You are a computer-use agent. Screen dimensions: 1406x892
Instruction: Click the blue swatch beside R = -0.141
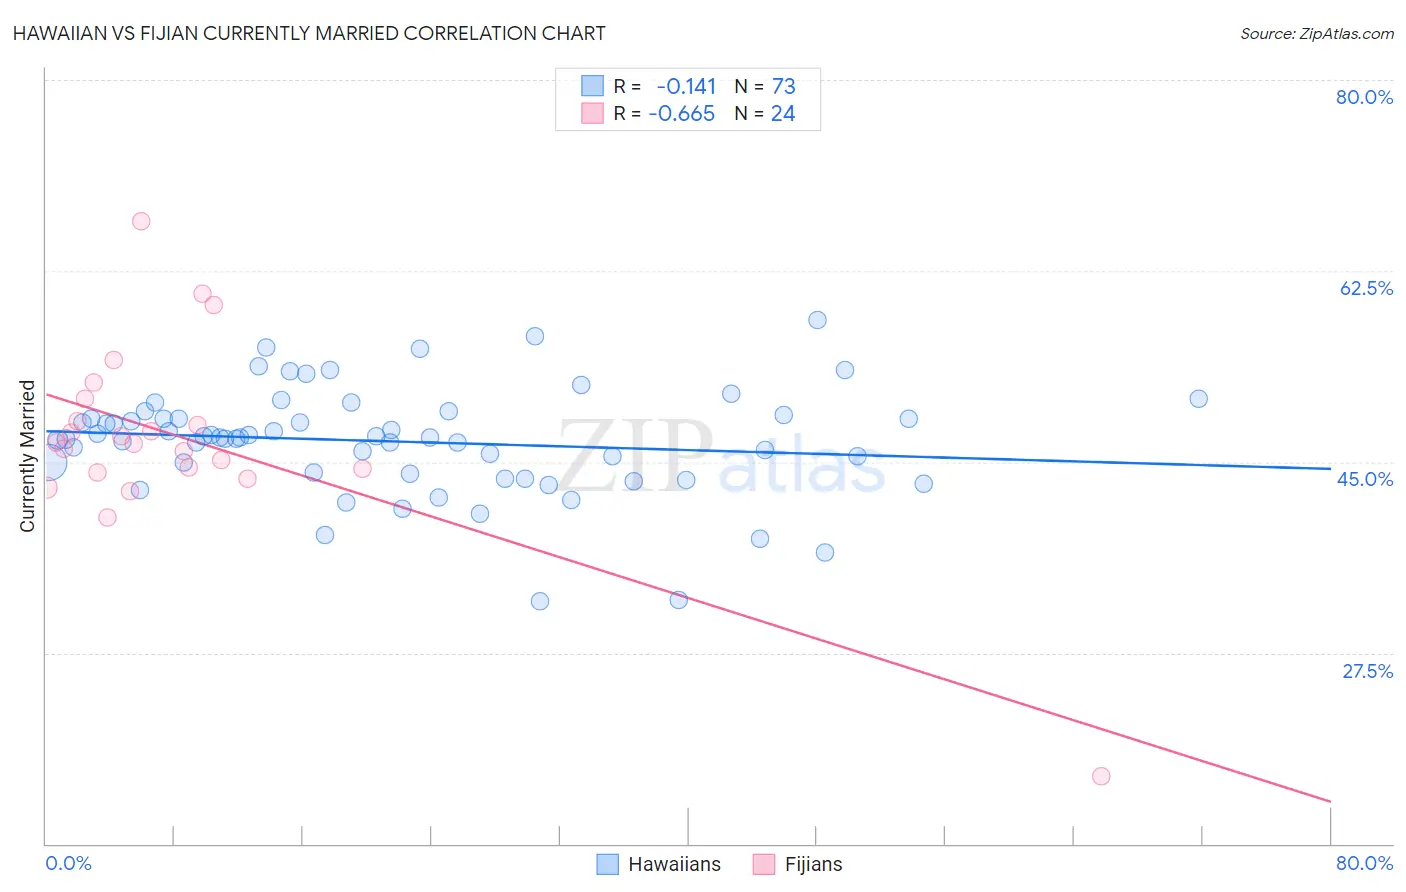pyautogui.click(x=592, y=86)
